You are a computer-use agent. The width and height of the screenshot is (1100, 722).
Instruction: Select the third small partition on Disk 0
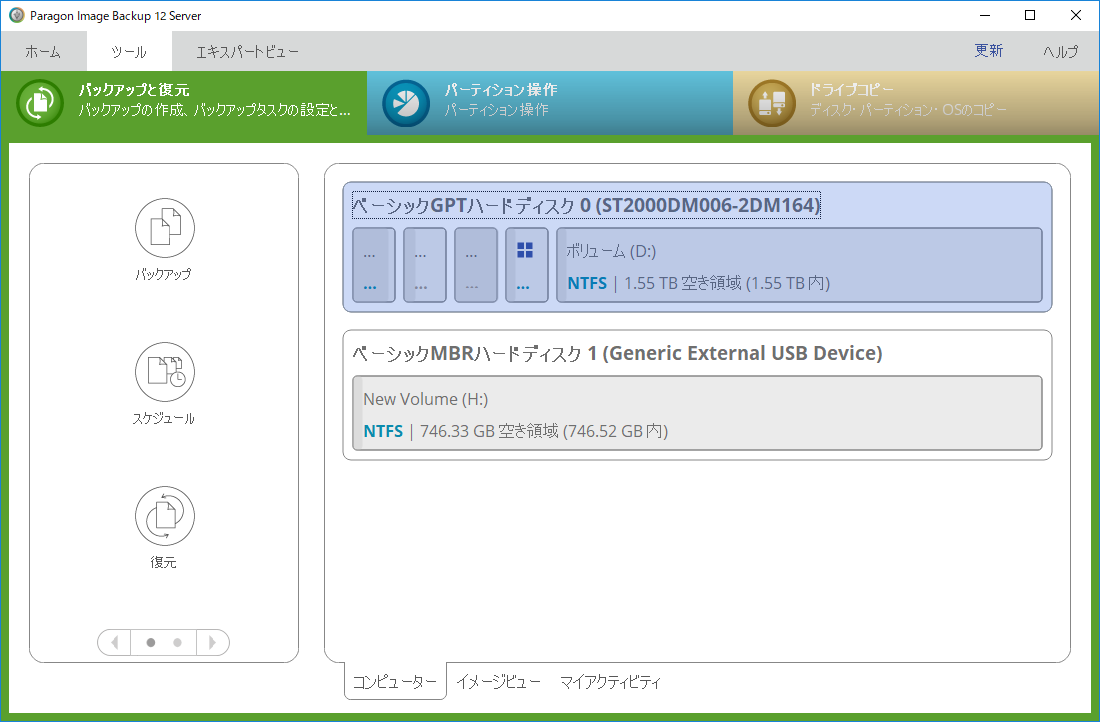(475, 265)
